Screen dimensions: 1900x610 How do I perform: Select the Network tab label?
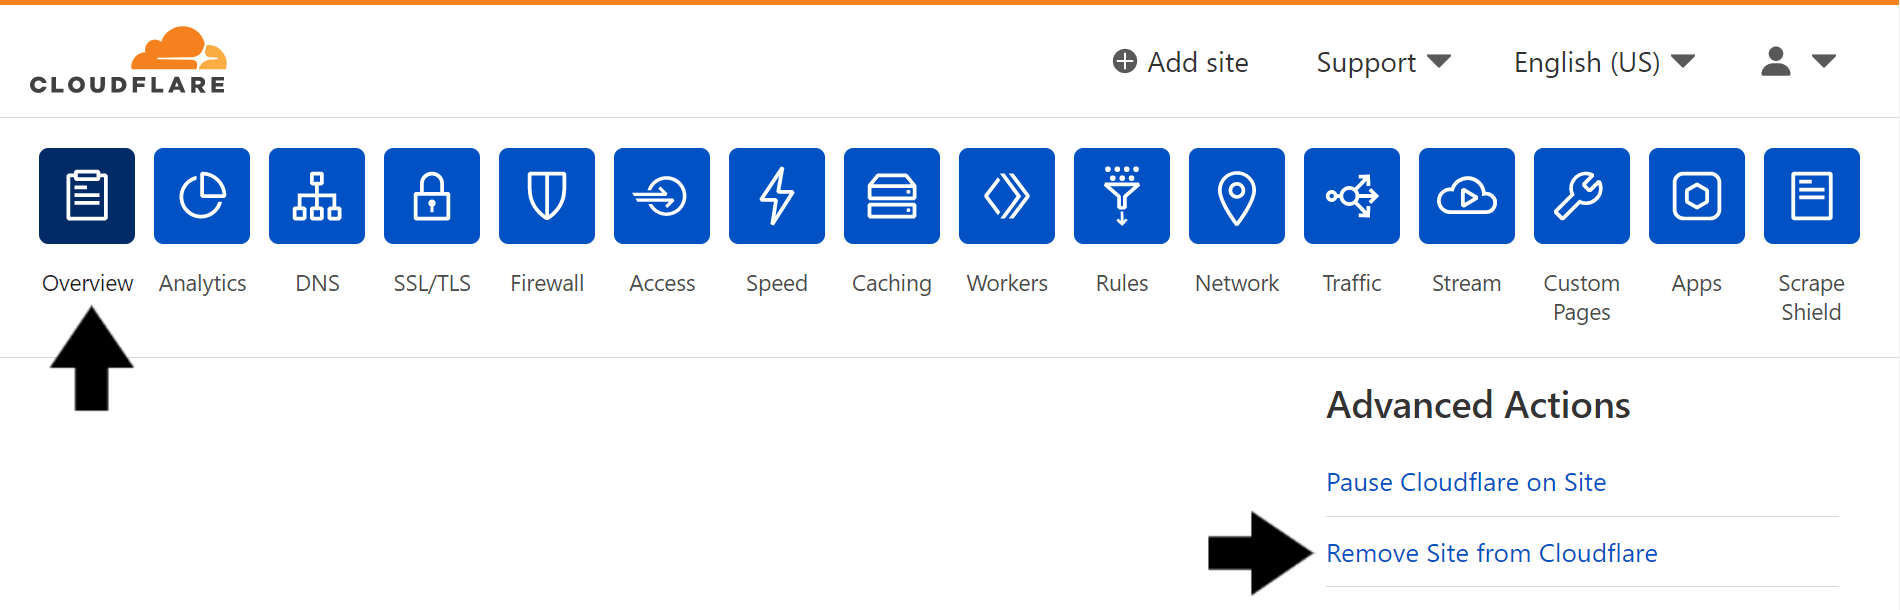1237,283
